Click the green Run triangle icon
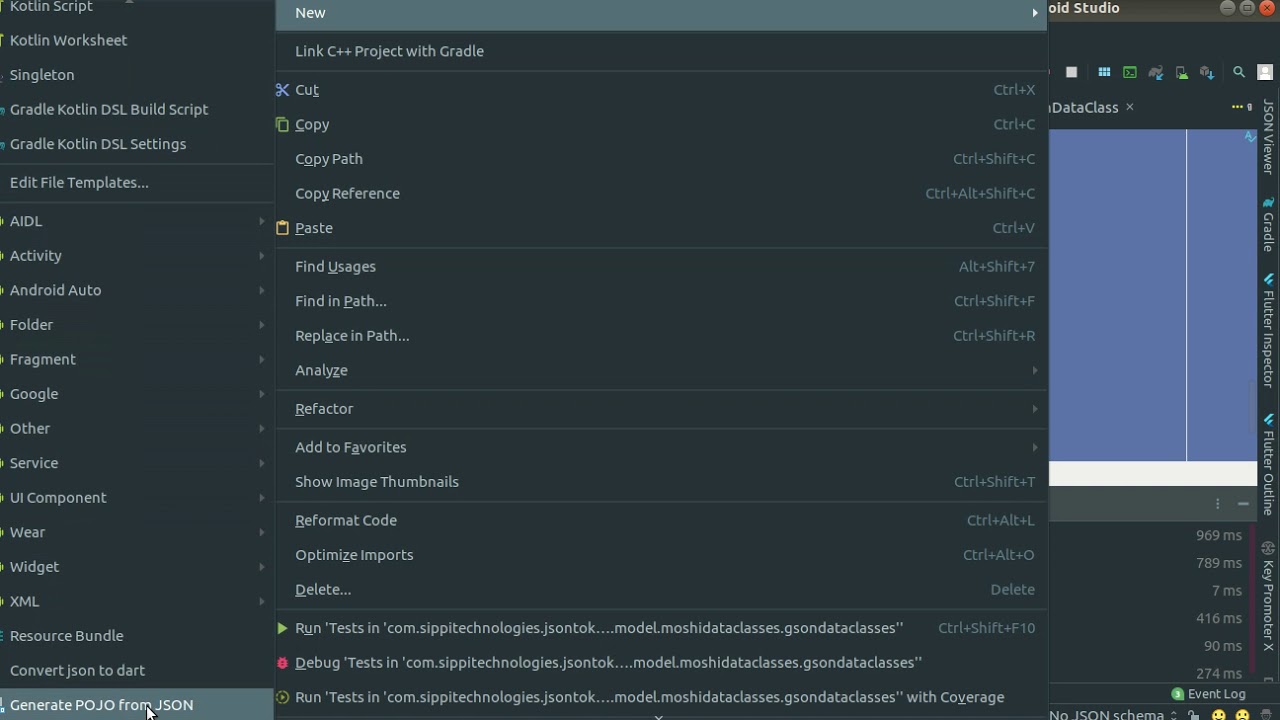The width and height of the screenshot is (1280, 720). click(x=283, y=628)
